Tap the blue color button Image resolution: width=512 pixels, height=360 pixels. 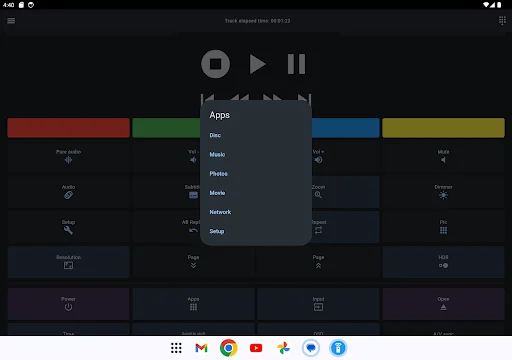pyautogui.click(x=346, y=128)
